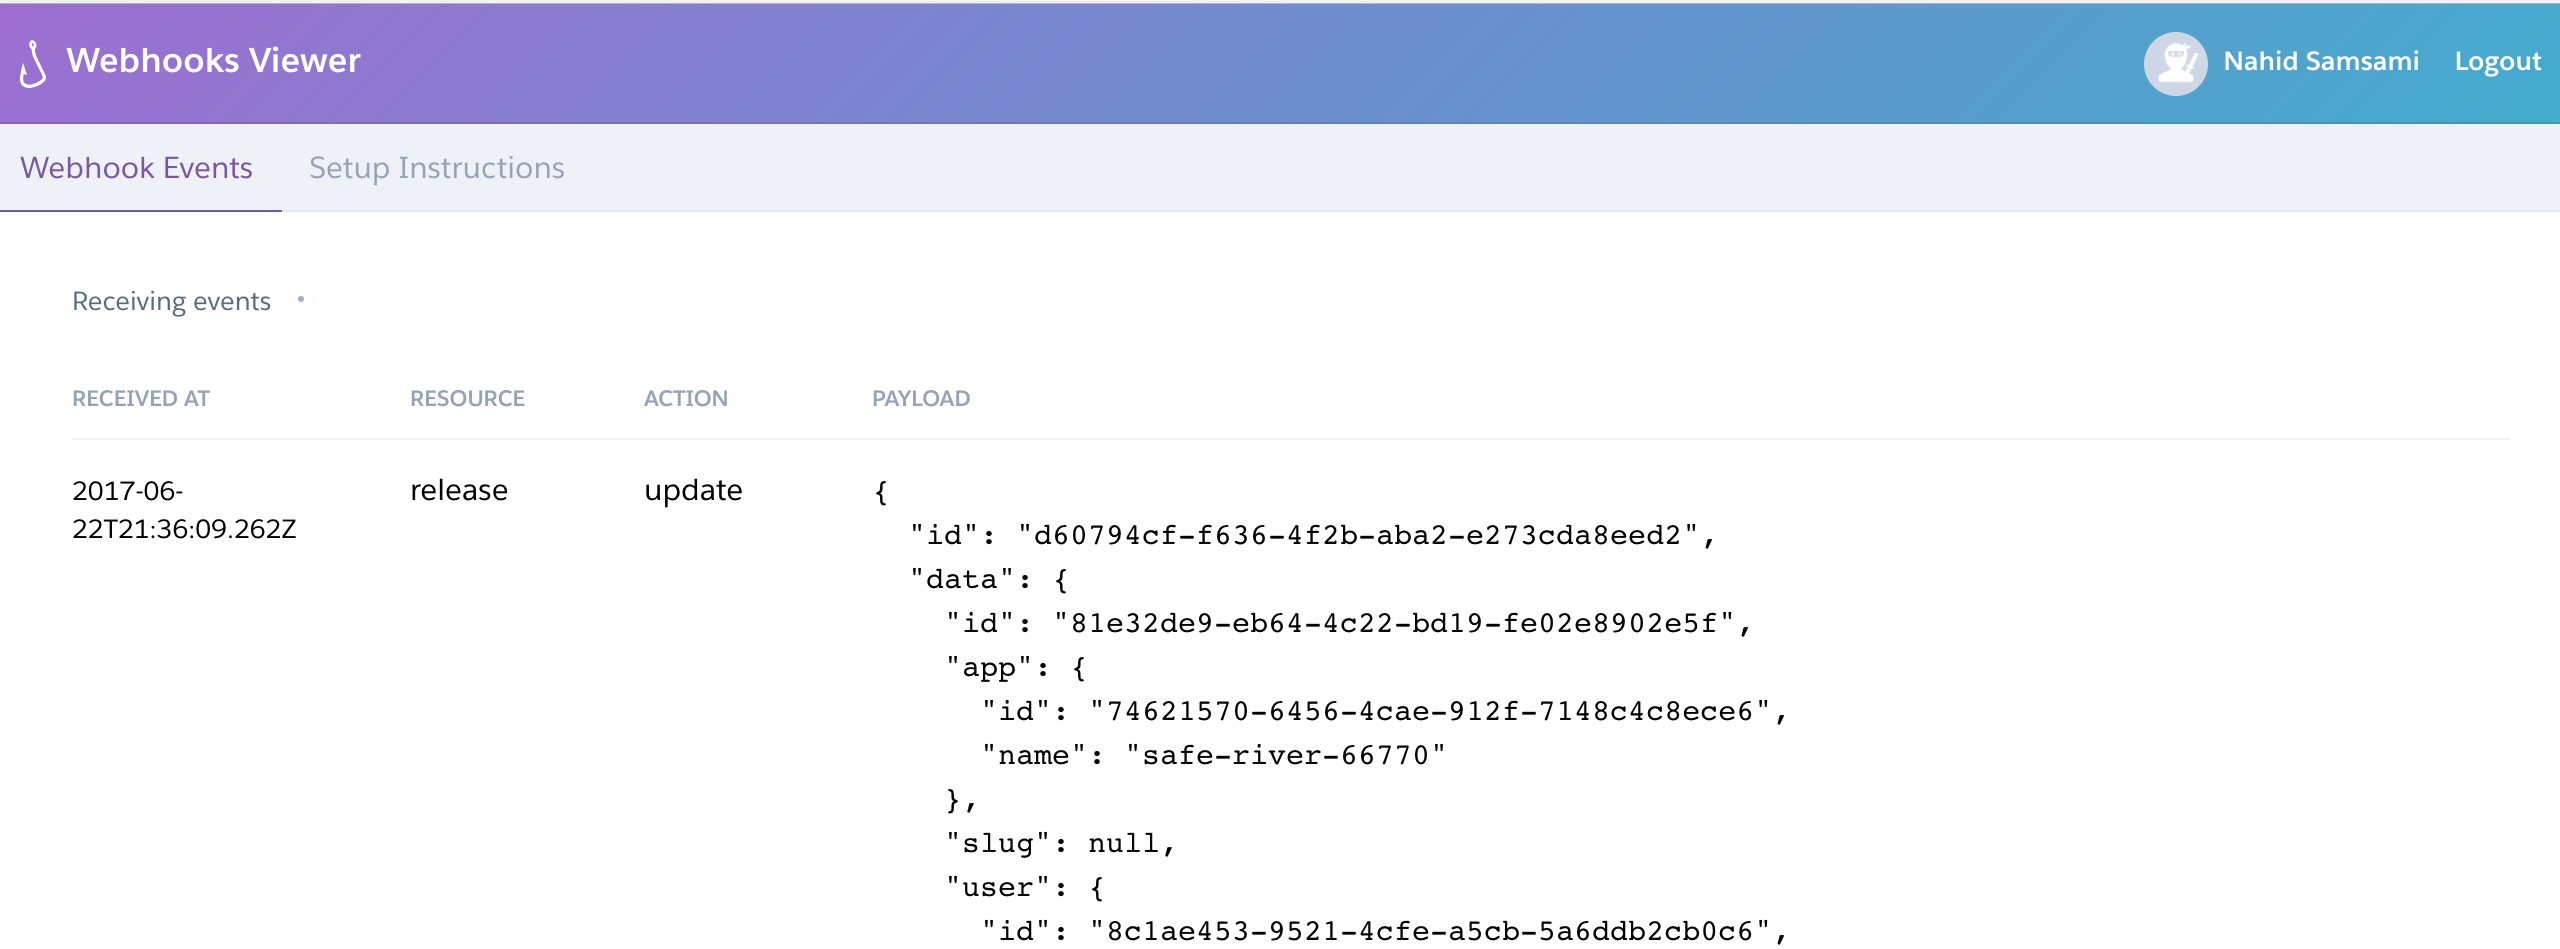Click the release resource value
The image size is (2560, 949).
pos(458,490)
